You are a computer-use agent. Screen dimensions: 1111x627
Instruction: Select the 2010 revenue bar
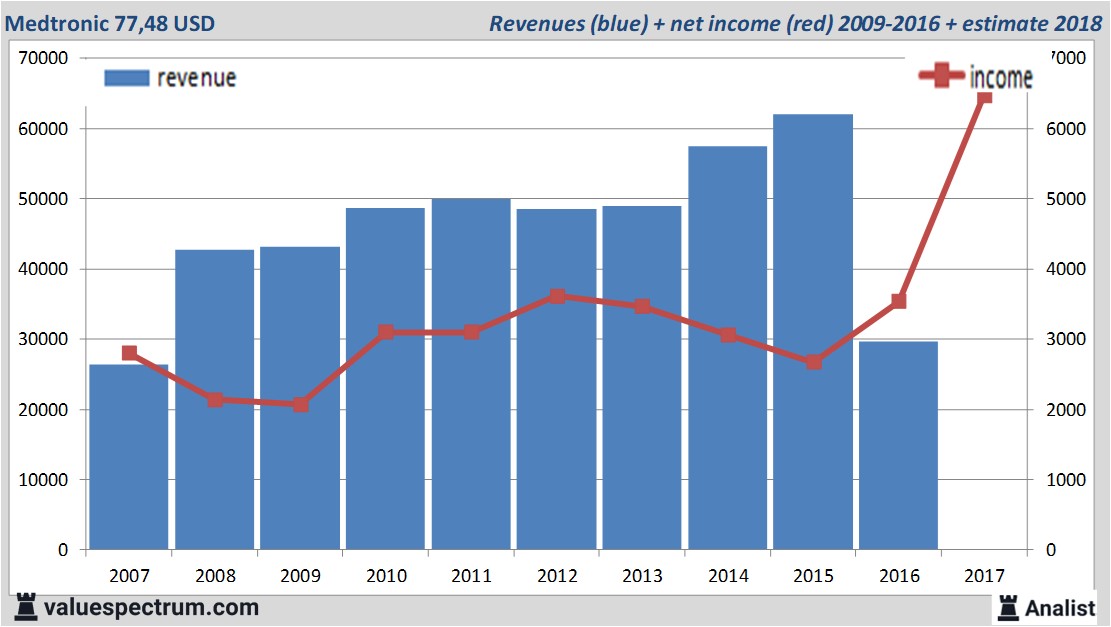pos(385,378)
